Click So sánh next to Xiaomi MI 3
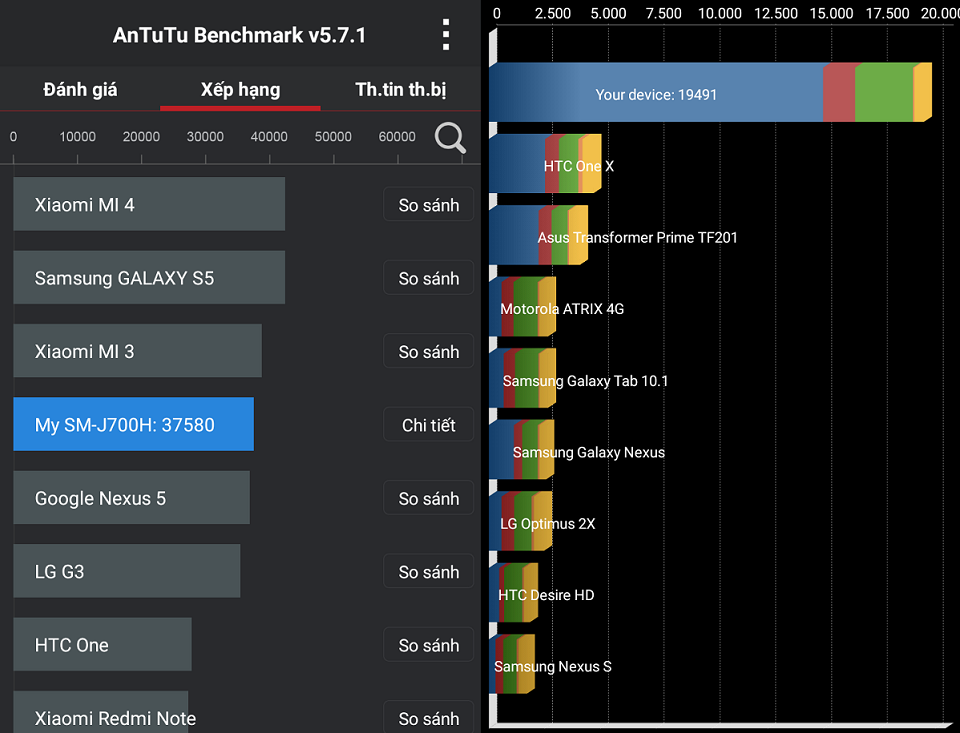Screen dimensions: 960x733 pos(429,351)
